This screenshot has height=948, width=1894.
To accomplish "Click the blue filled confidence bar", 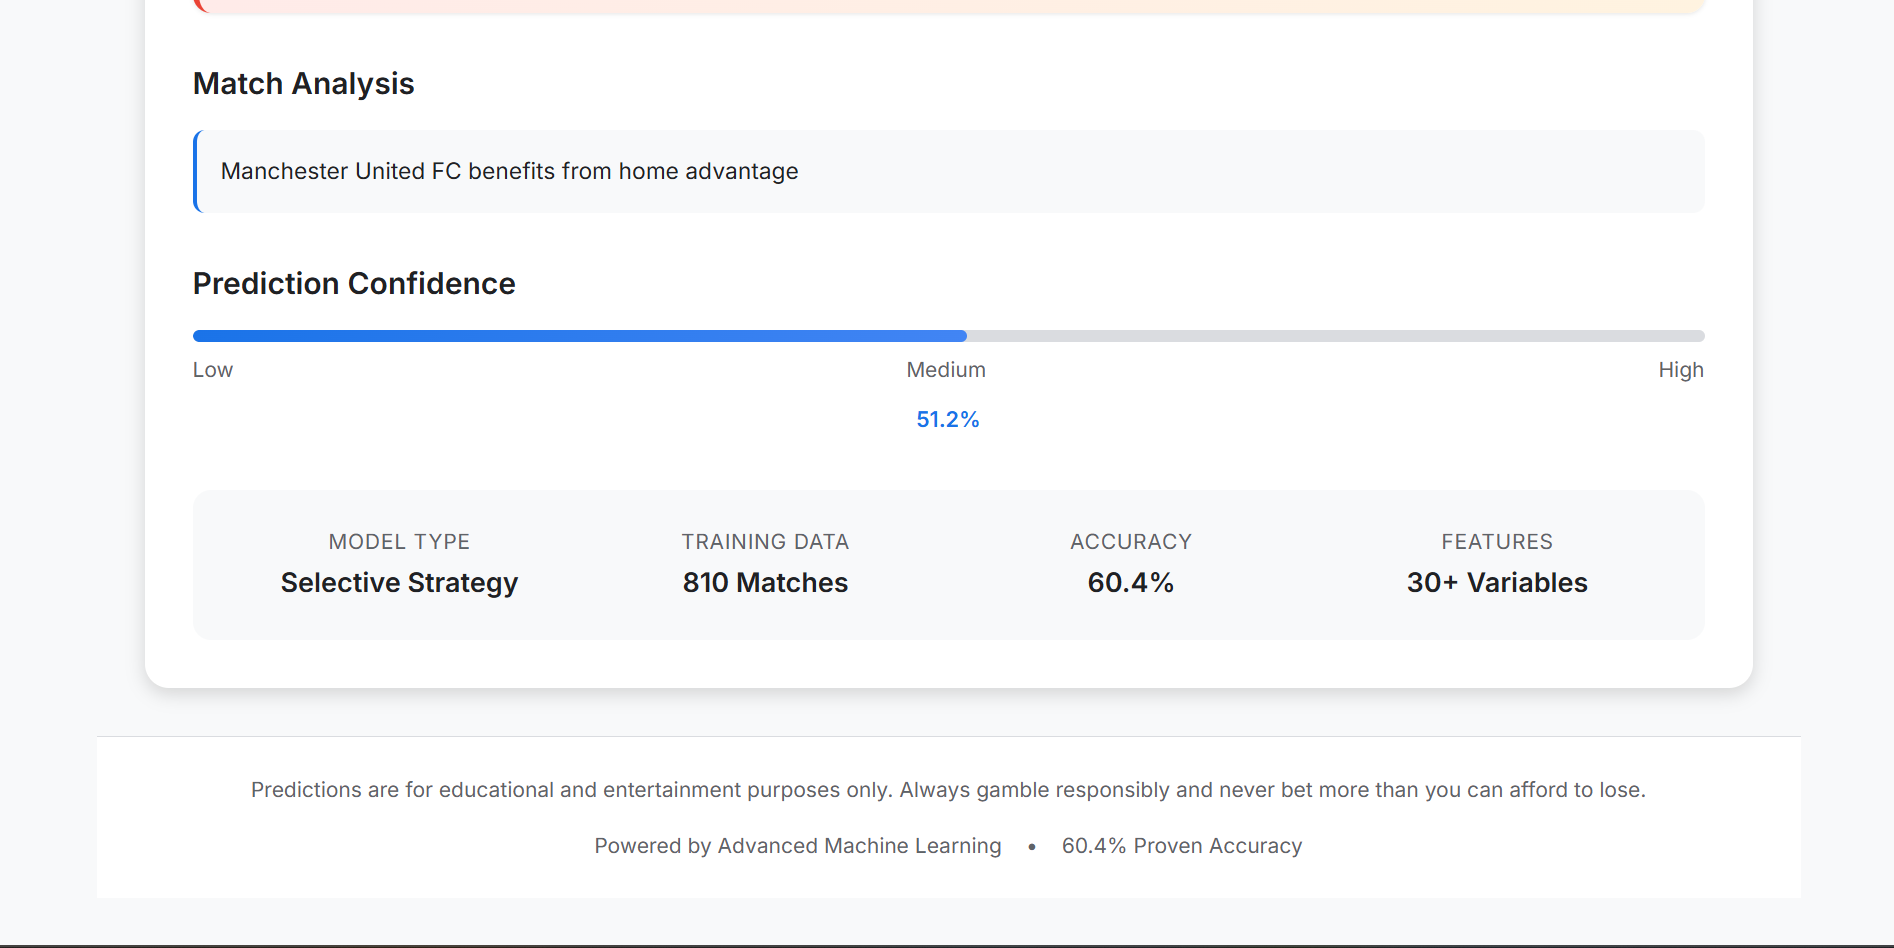I will [580, 336].
